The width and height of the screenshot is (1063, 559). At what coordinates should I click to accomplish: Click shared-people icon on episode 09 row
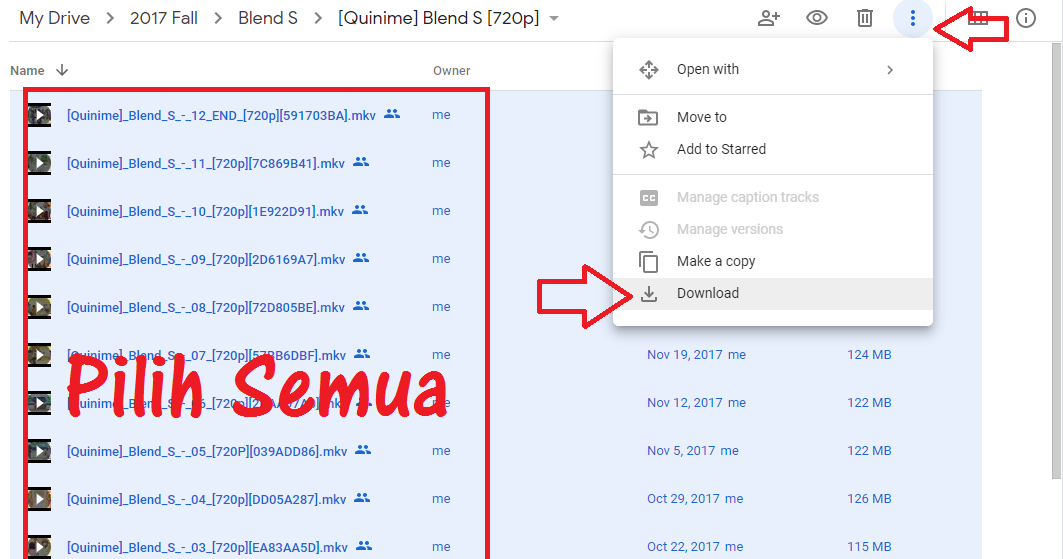coord(361,258)
